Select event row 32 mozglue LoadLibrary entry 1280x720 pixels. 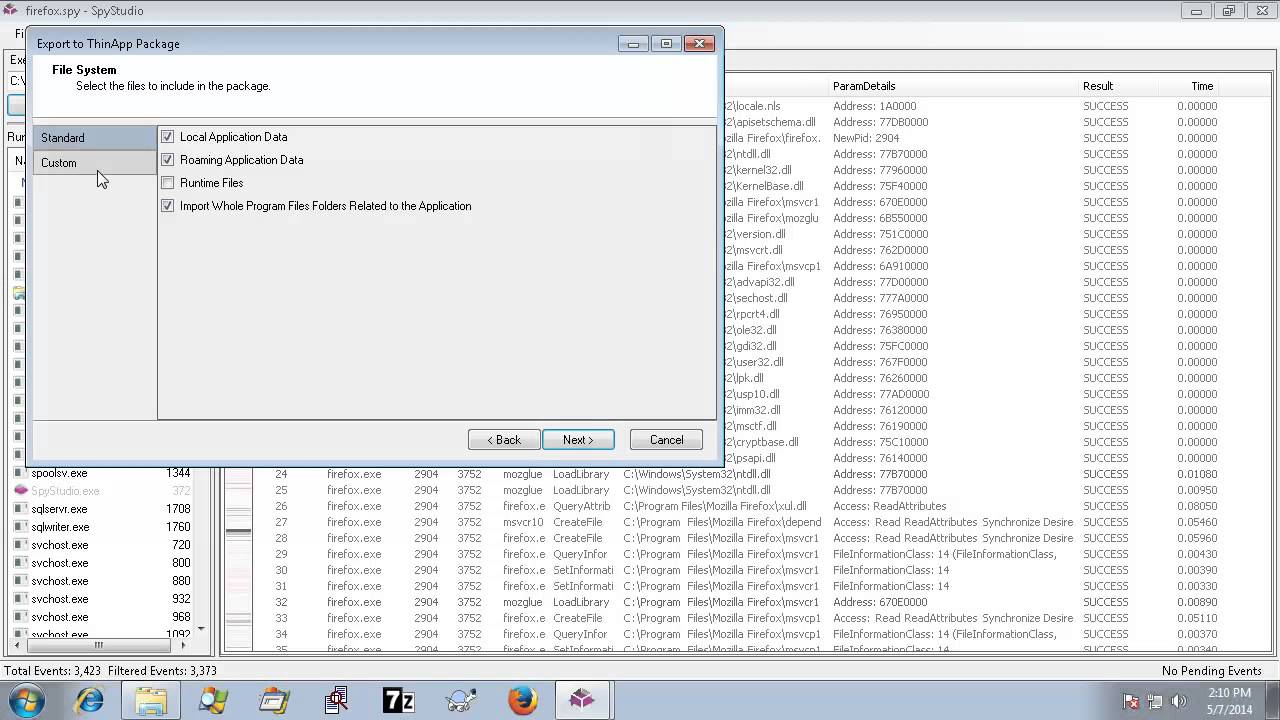747,602
